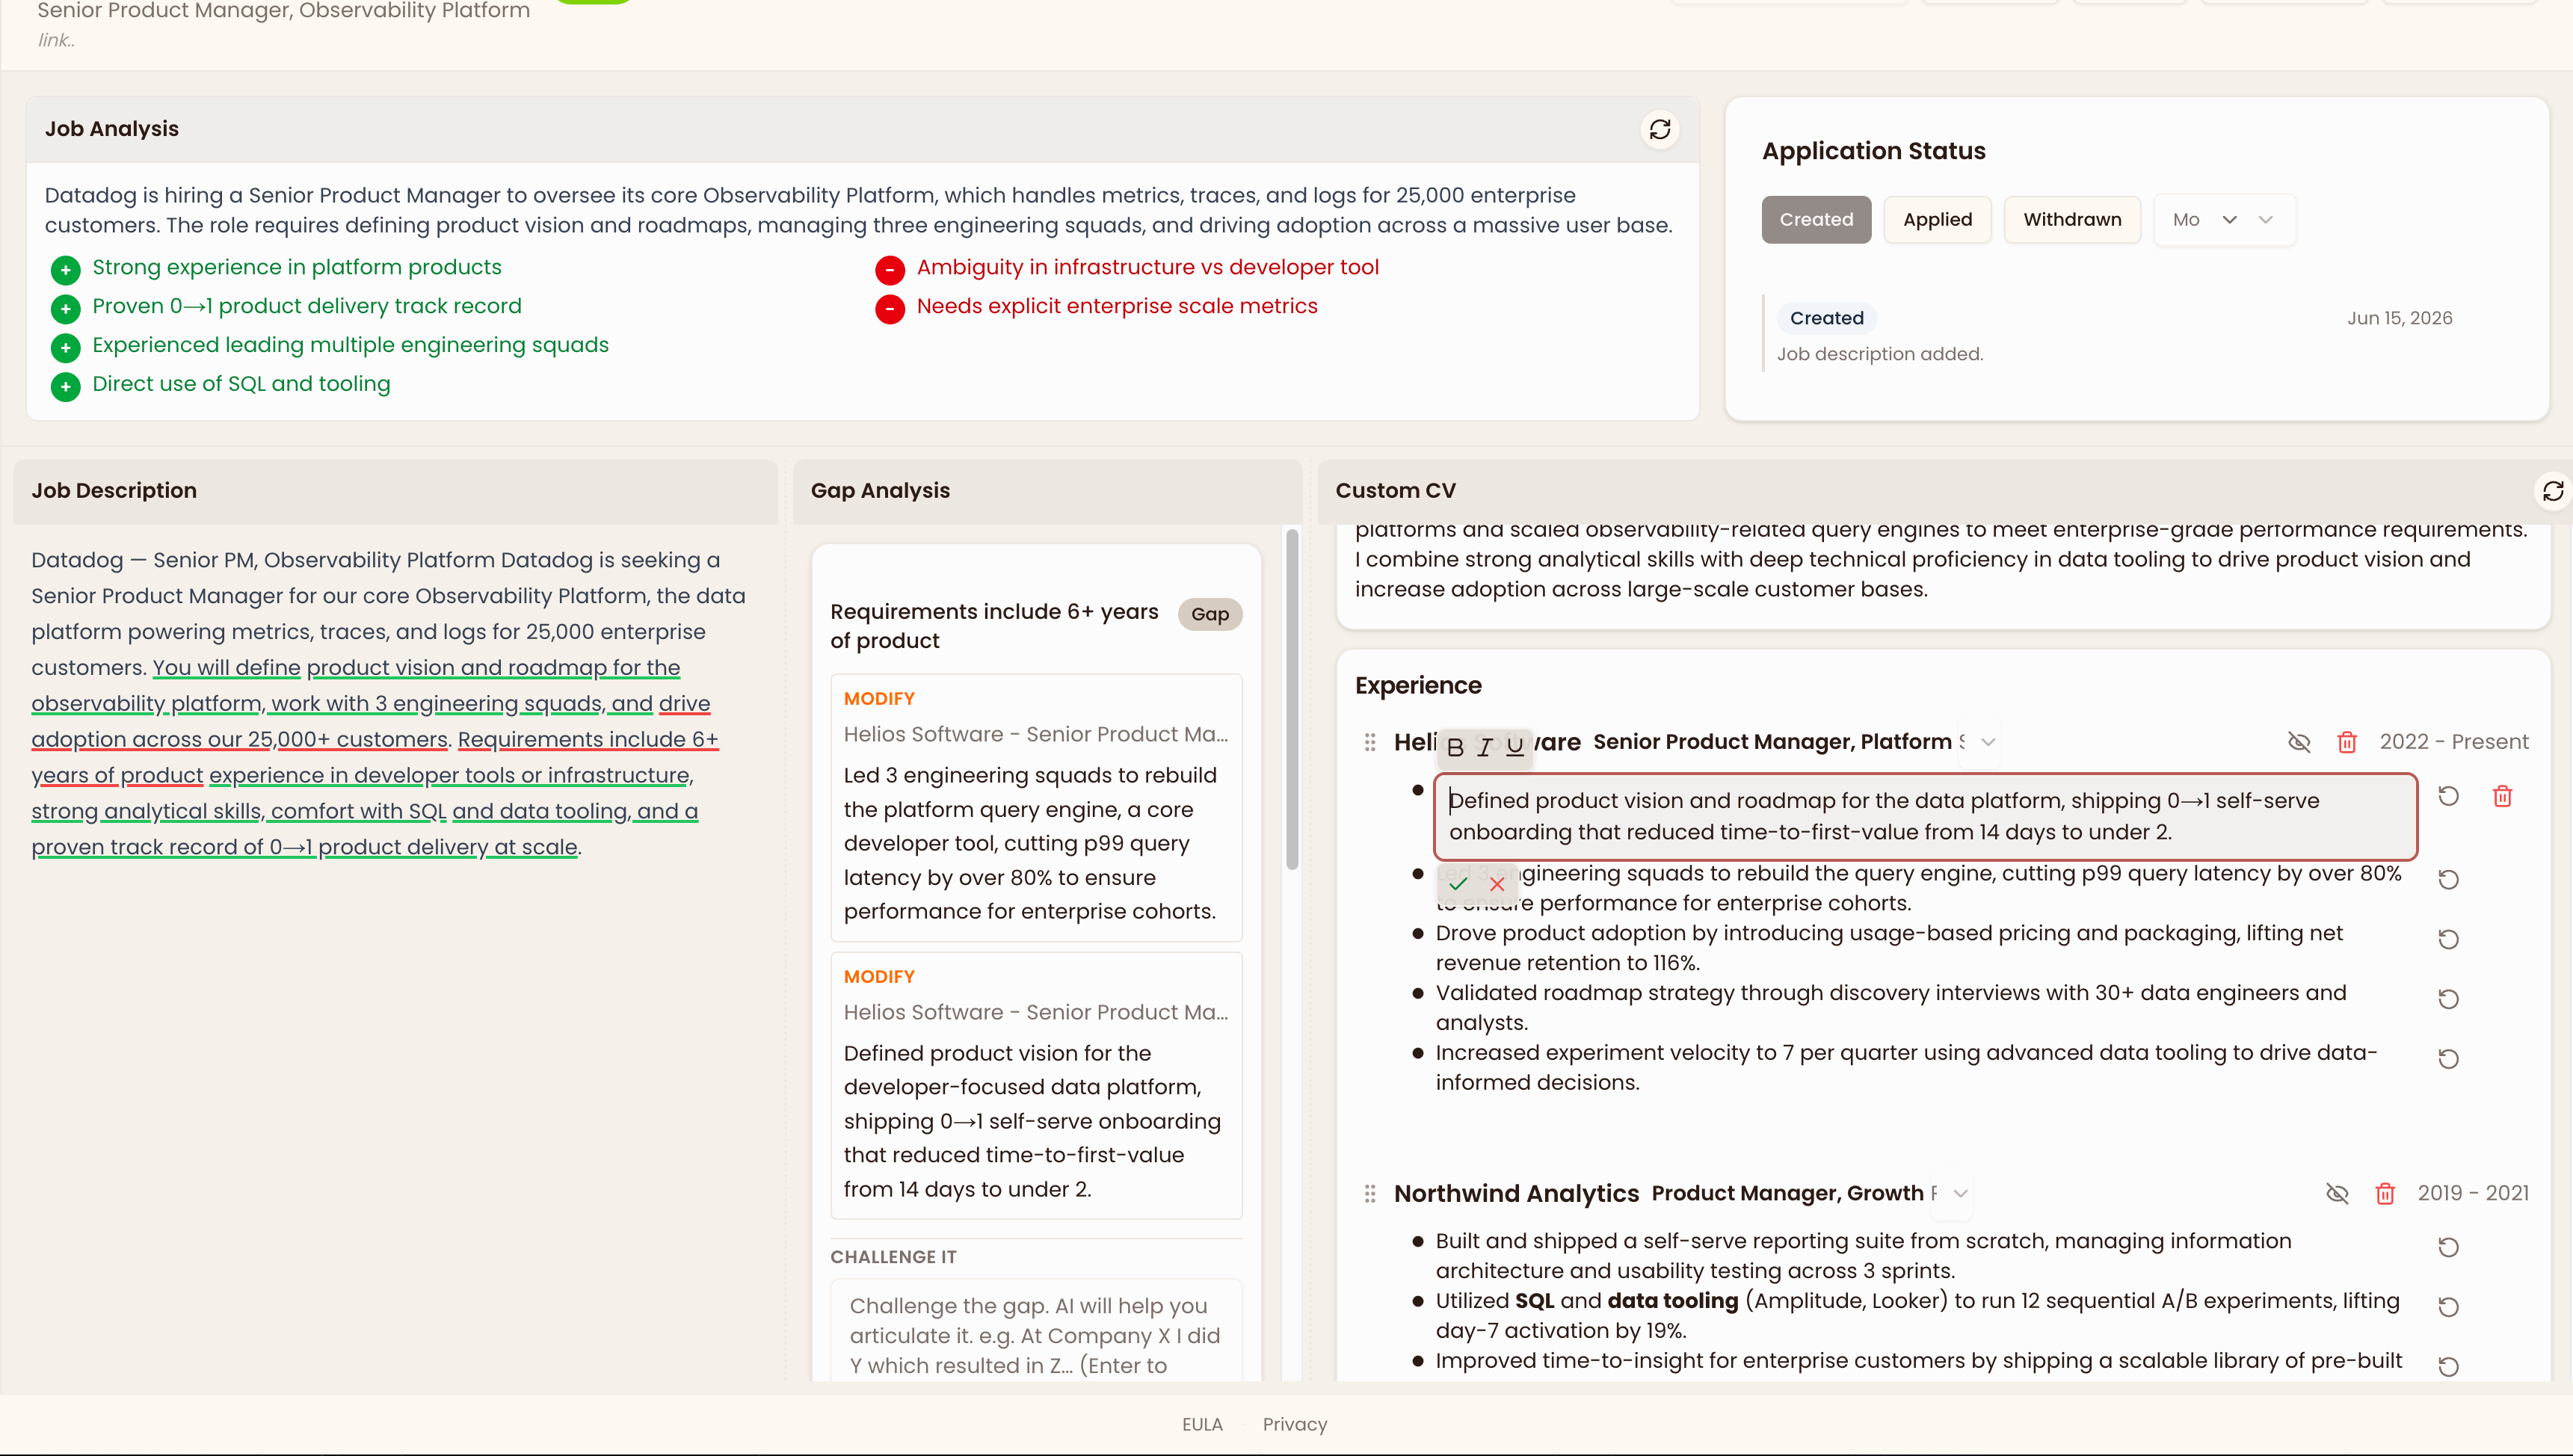Revert the 'Validated roadmap strategy' bullet
Screen dimensions: 2573x1456
[2448, 999]
